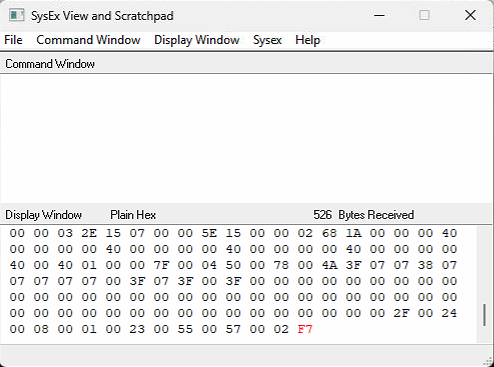Click the 2E byte in the first hex row
Image resolution: width=494 pixels, height=367 pixels.
click(x=89, y=233)
